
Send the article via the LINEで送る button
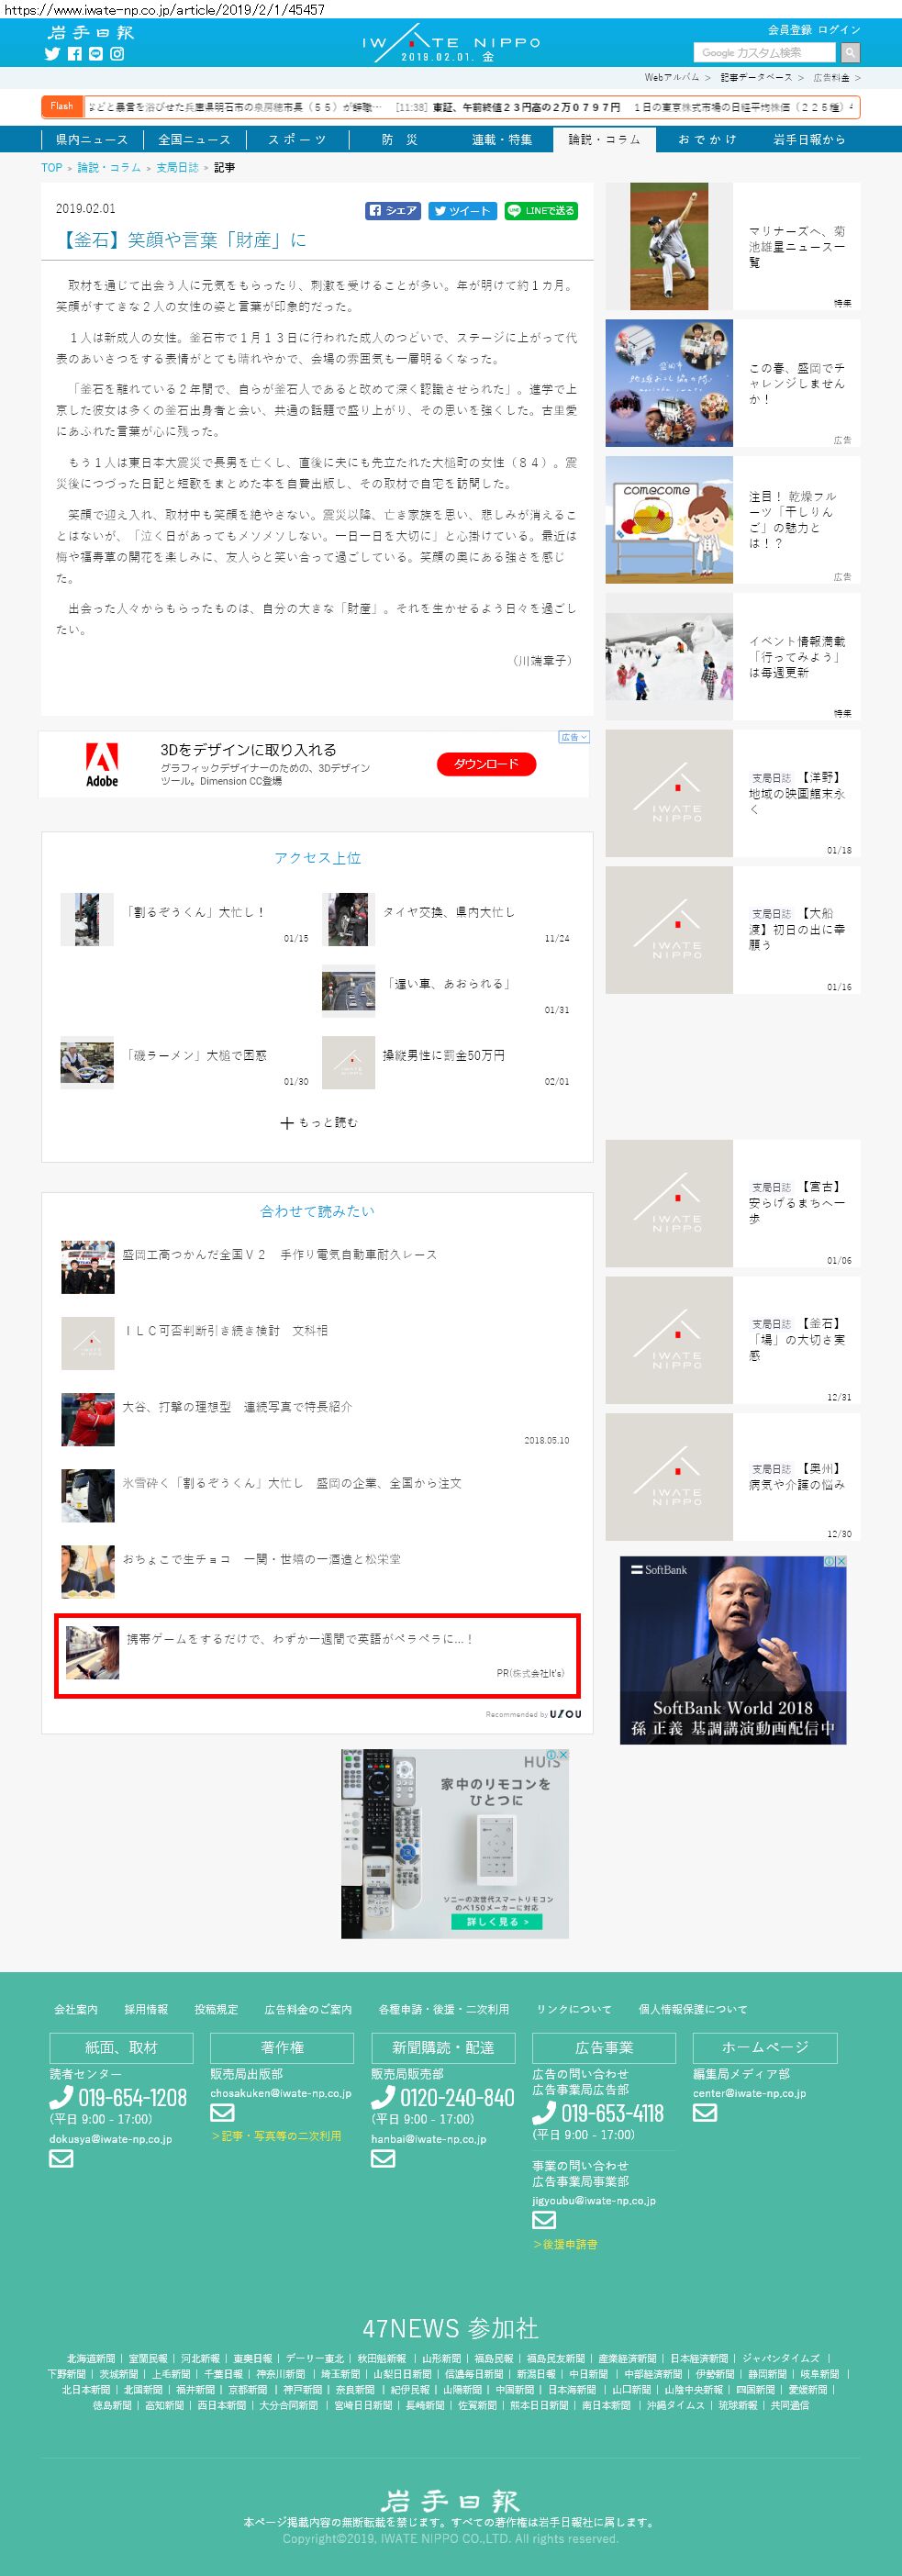pyautogui.click(x=541, y=210)
